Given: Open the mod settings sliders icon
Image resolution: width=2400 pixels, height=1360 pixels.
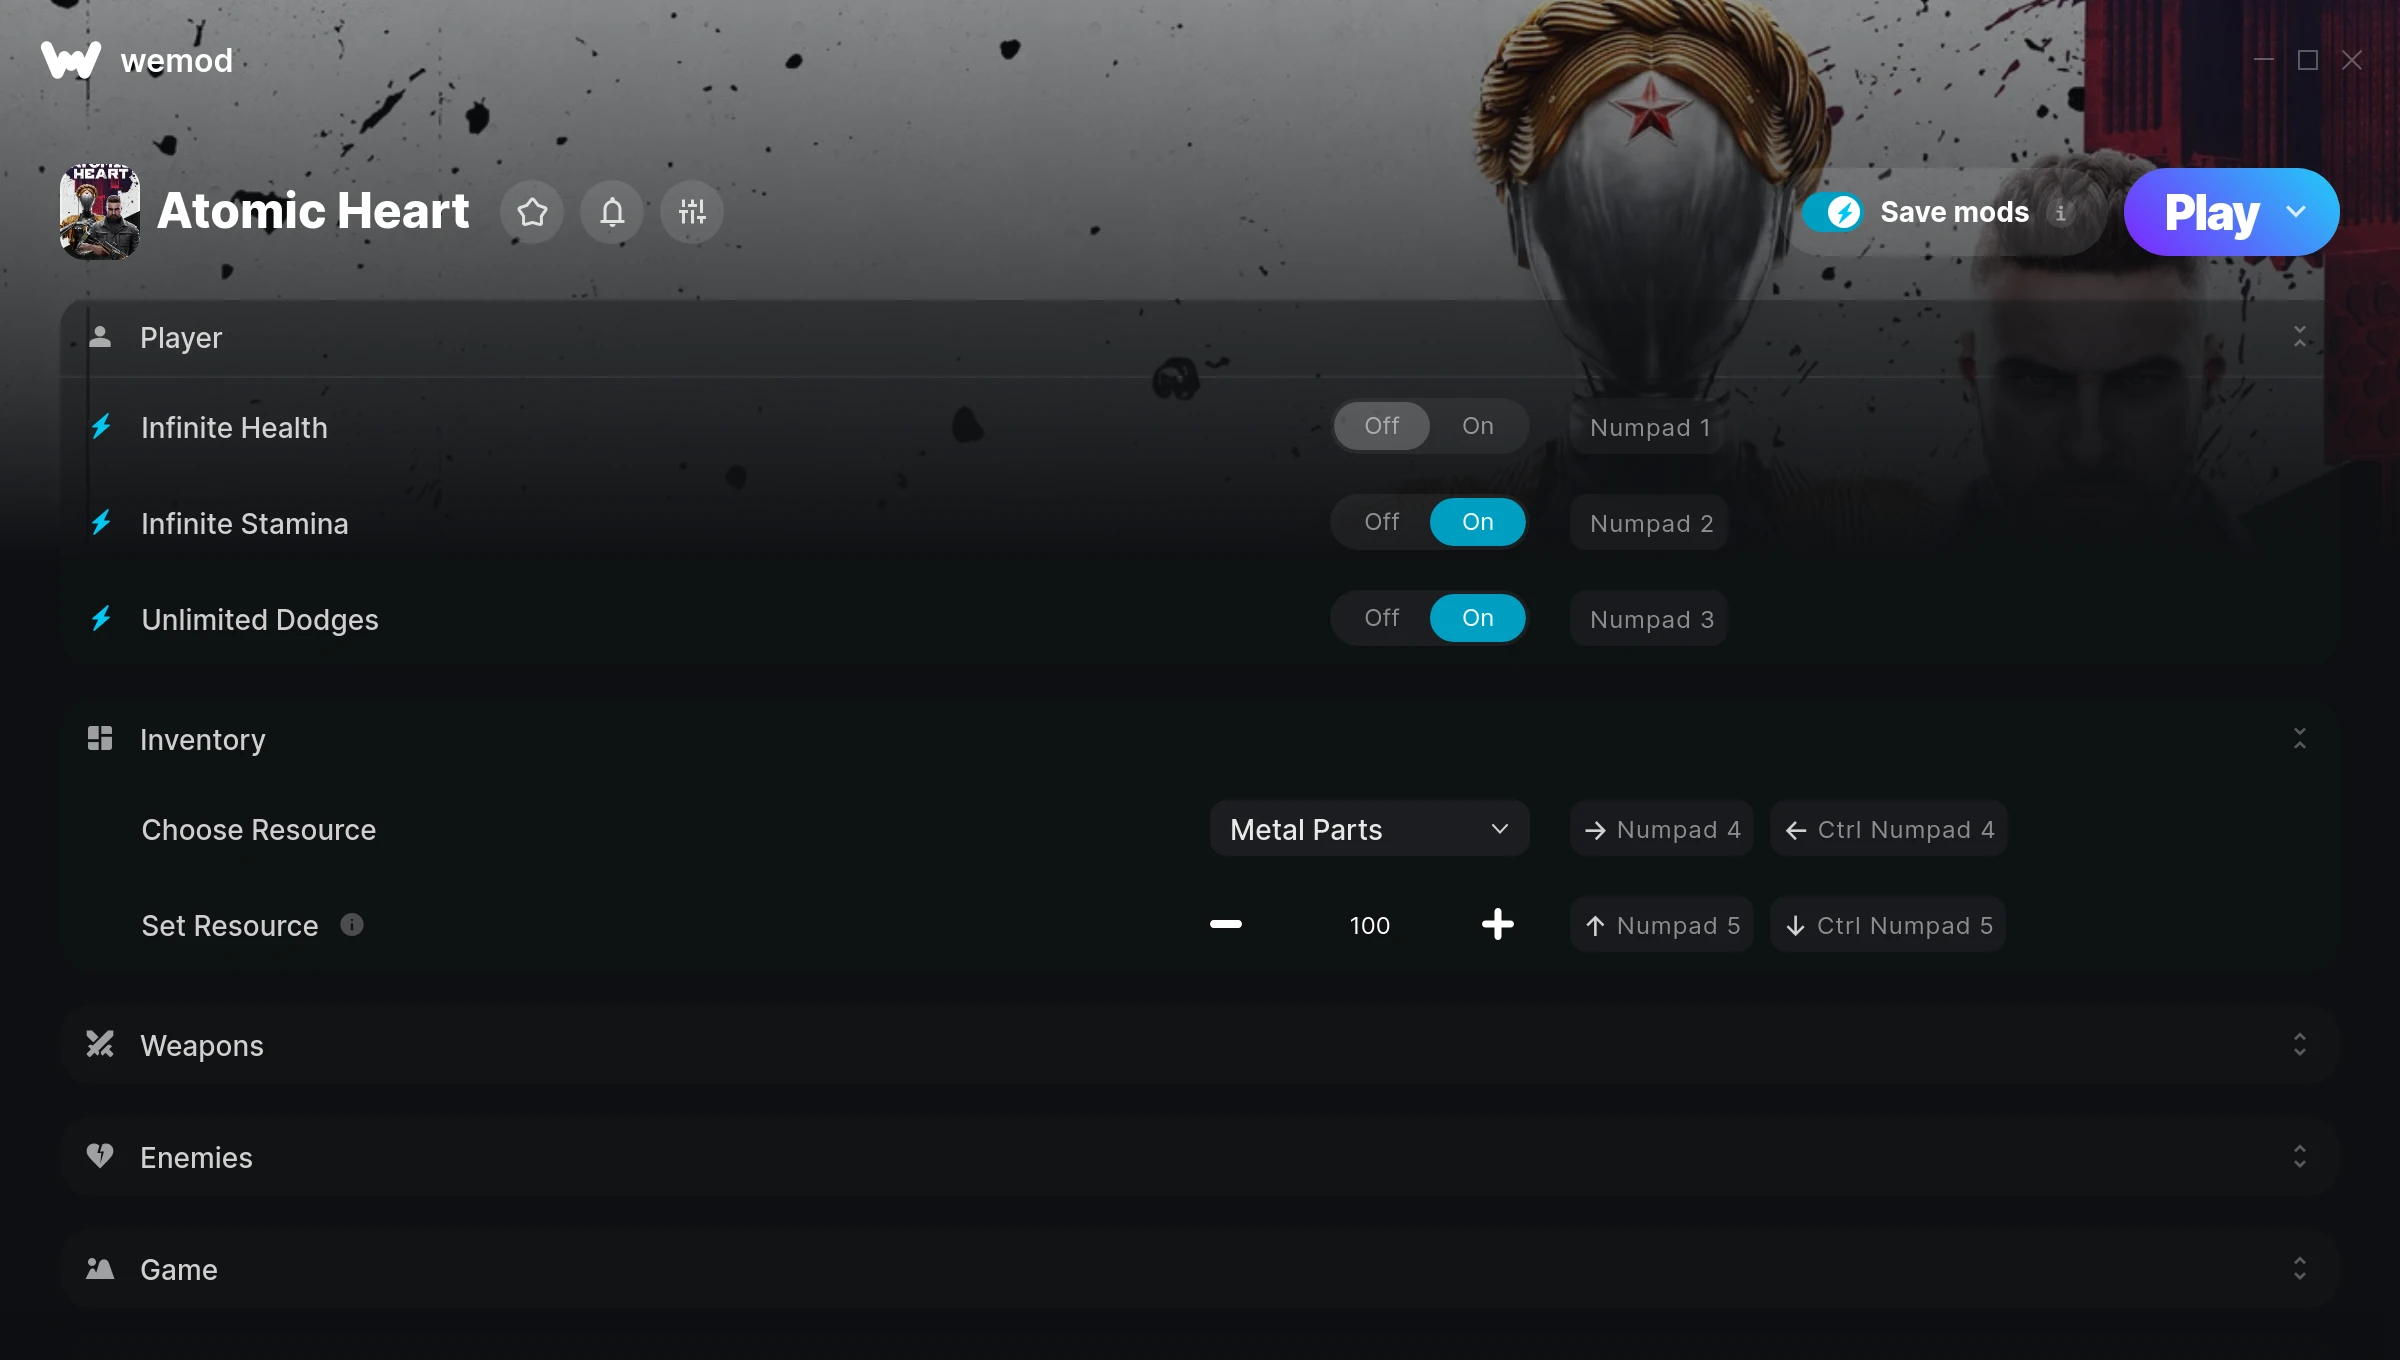Looking at the screenshot, I should point(692,212).
